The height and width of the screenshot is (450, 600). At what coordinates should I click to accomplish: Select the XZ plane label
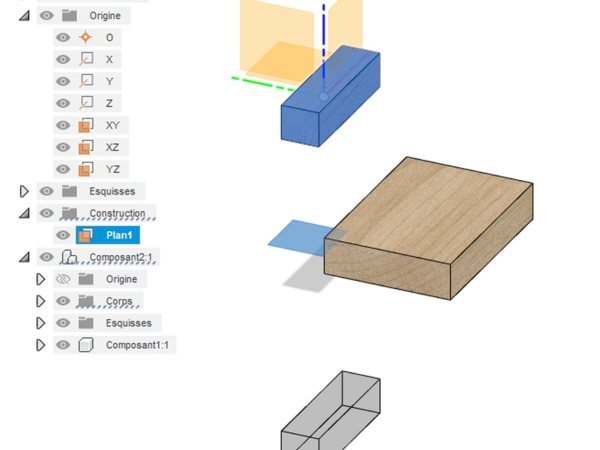[x=112, y=148]
